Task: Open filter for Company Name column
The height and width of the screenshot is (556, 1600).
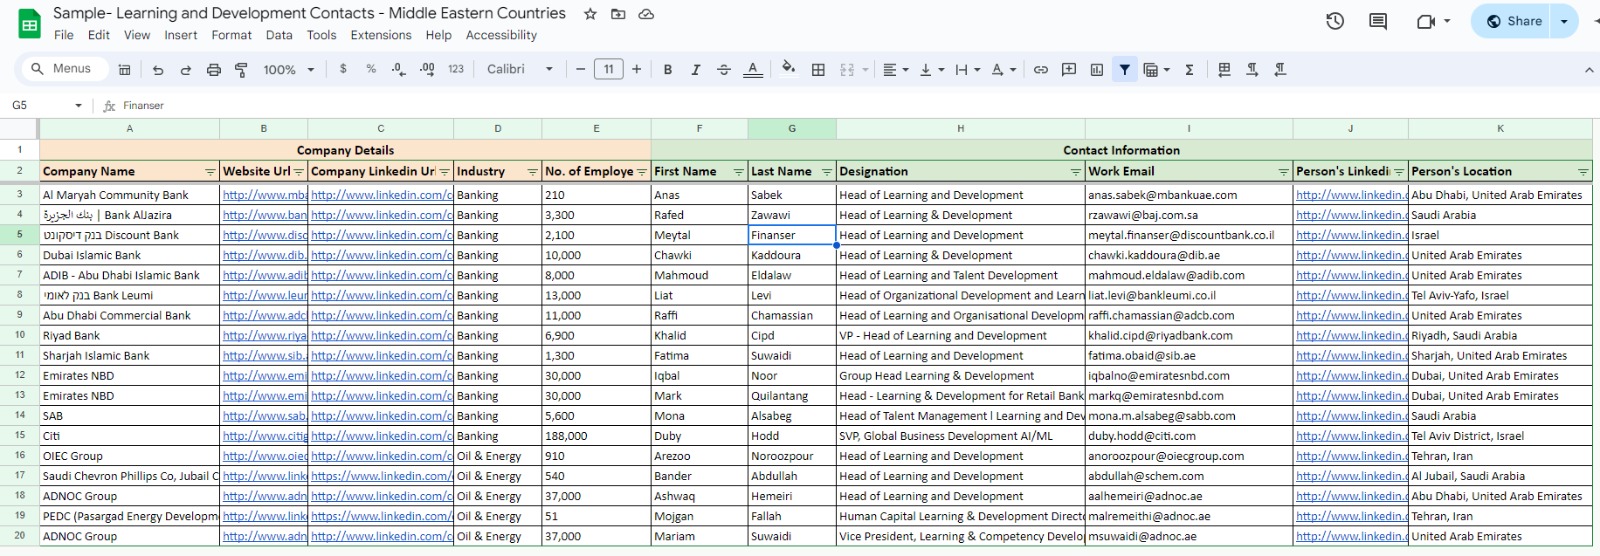Action: click(x=210, y=172)
